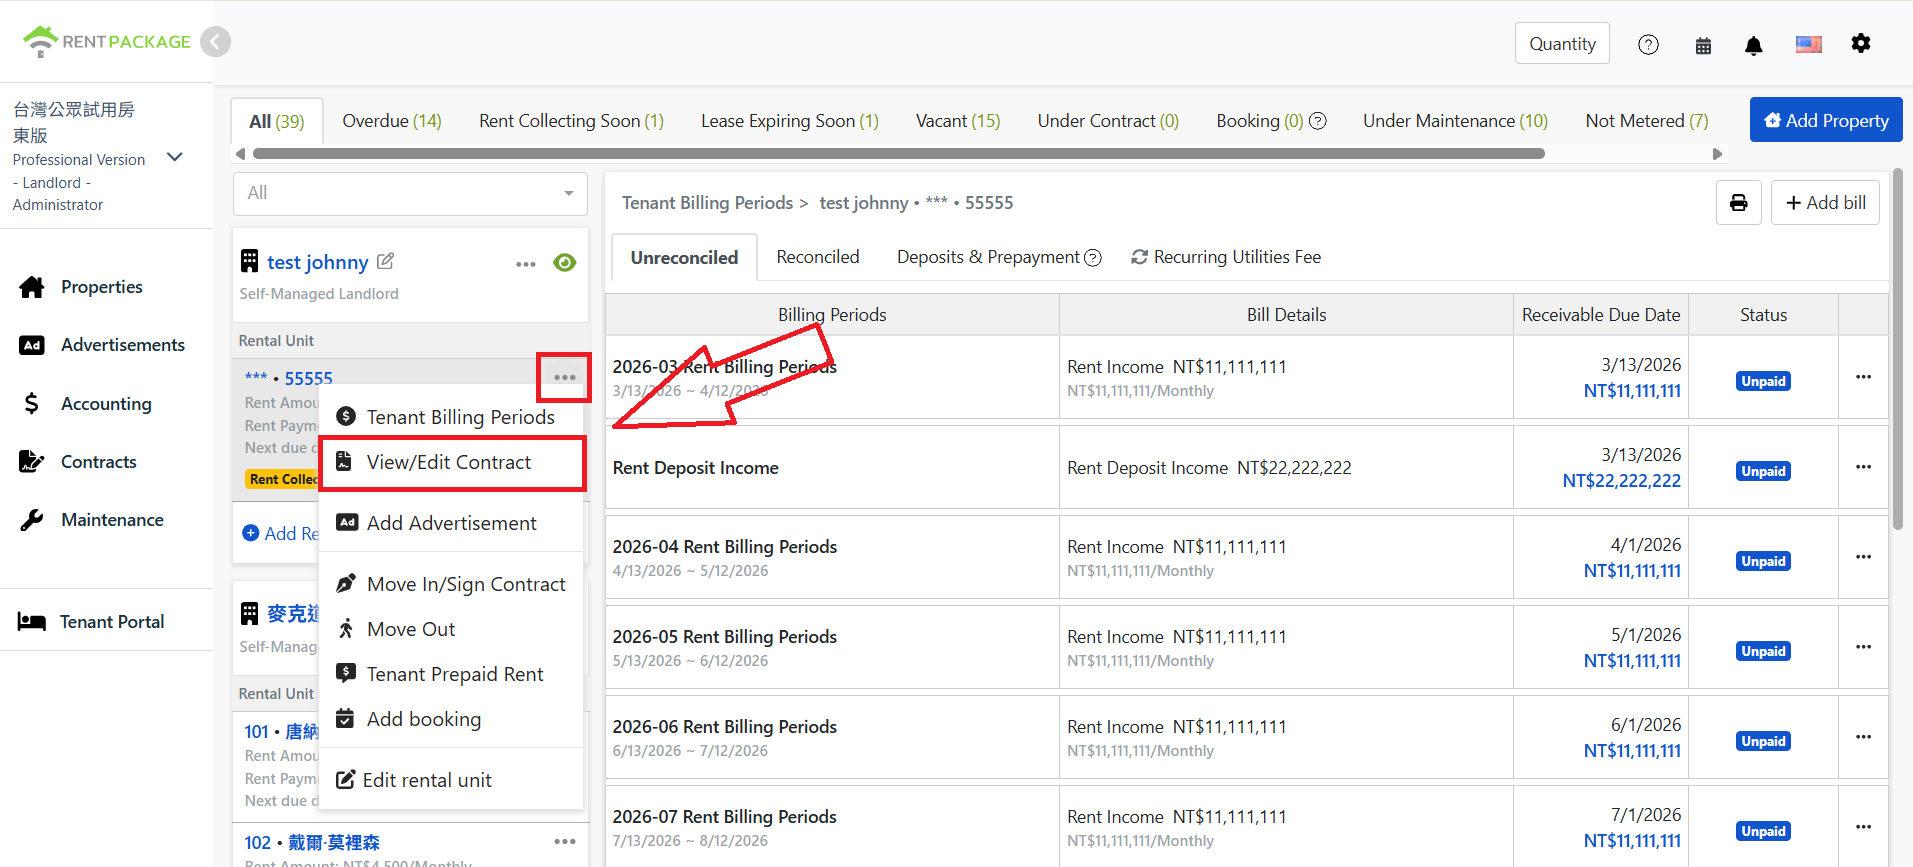Select Under Maintenance (10) tab
This screenshot has height=867, width=1913.
point(1455,121)
